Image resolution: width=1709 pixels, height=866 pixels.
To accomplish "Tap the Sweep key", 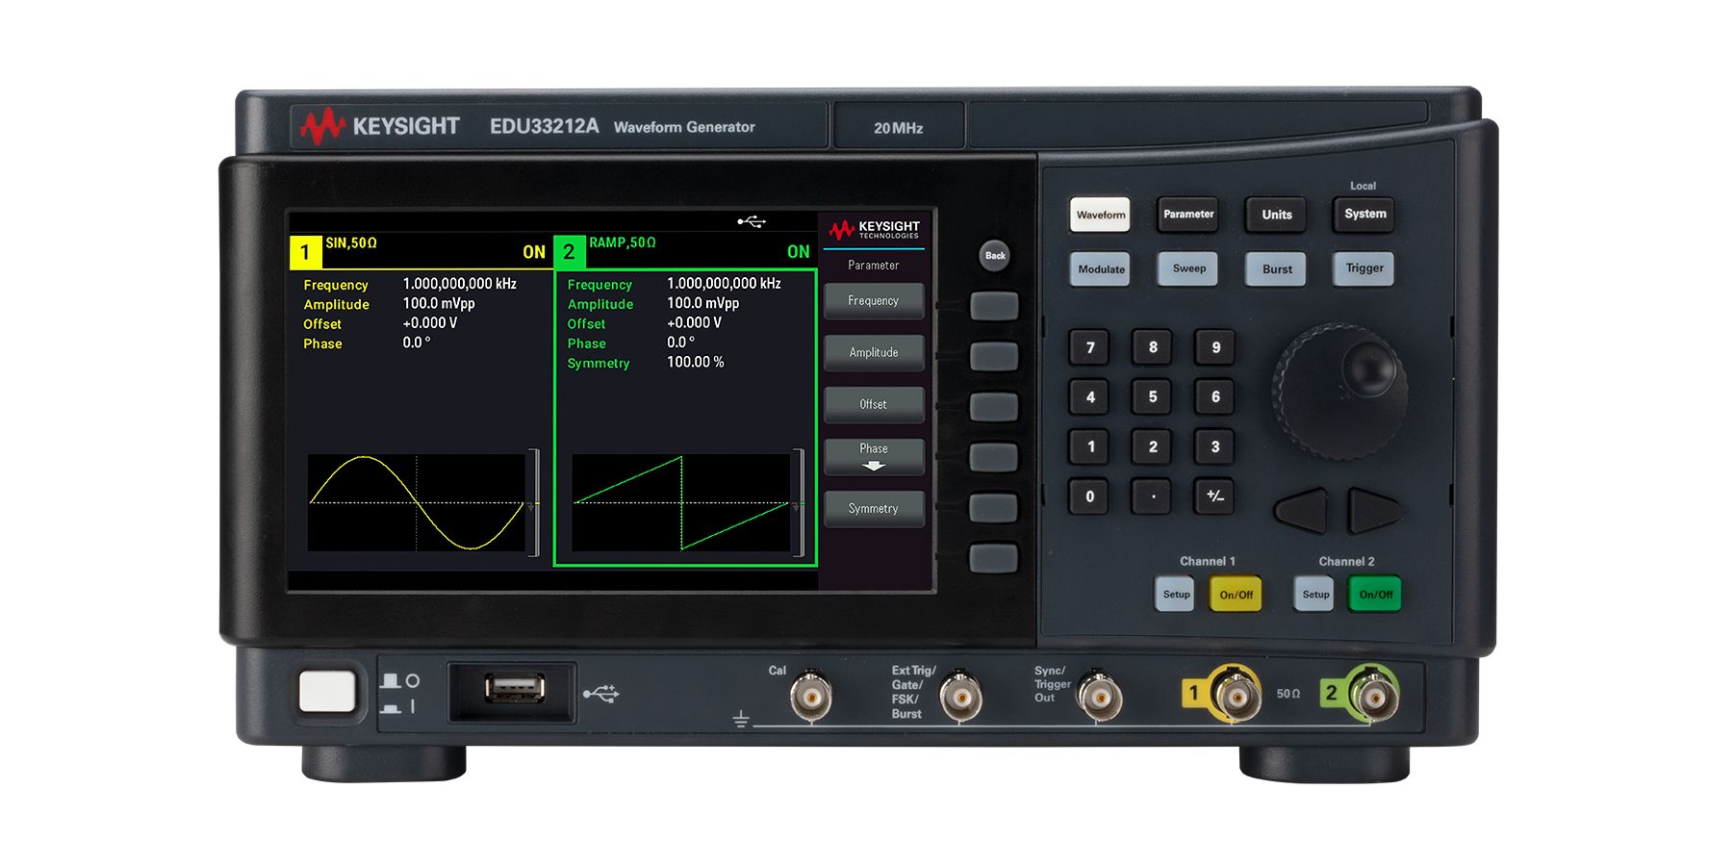I will coord(1188,269).
